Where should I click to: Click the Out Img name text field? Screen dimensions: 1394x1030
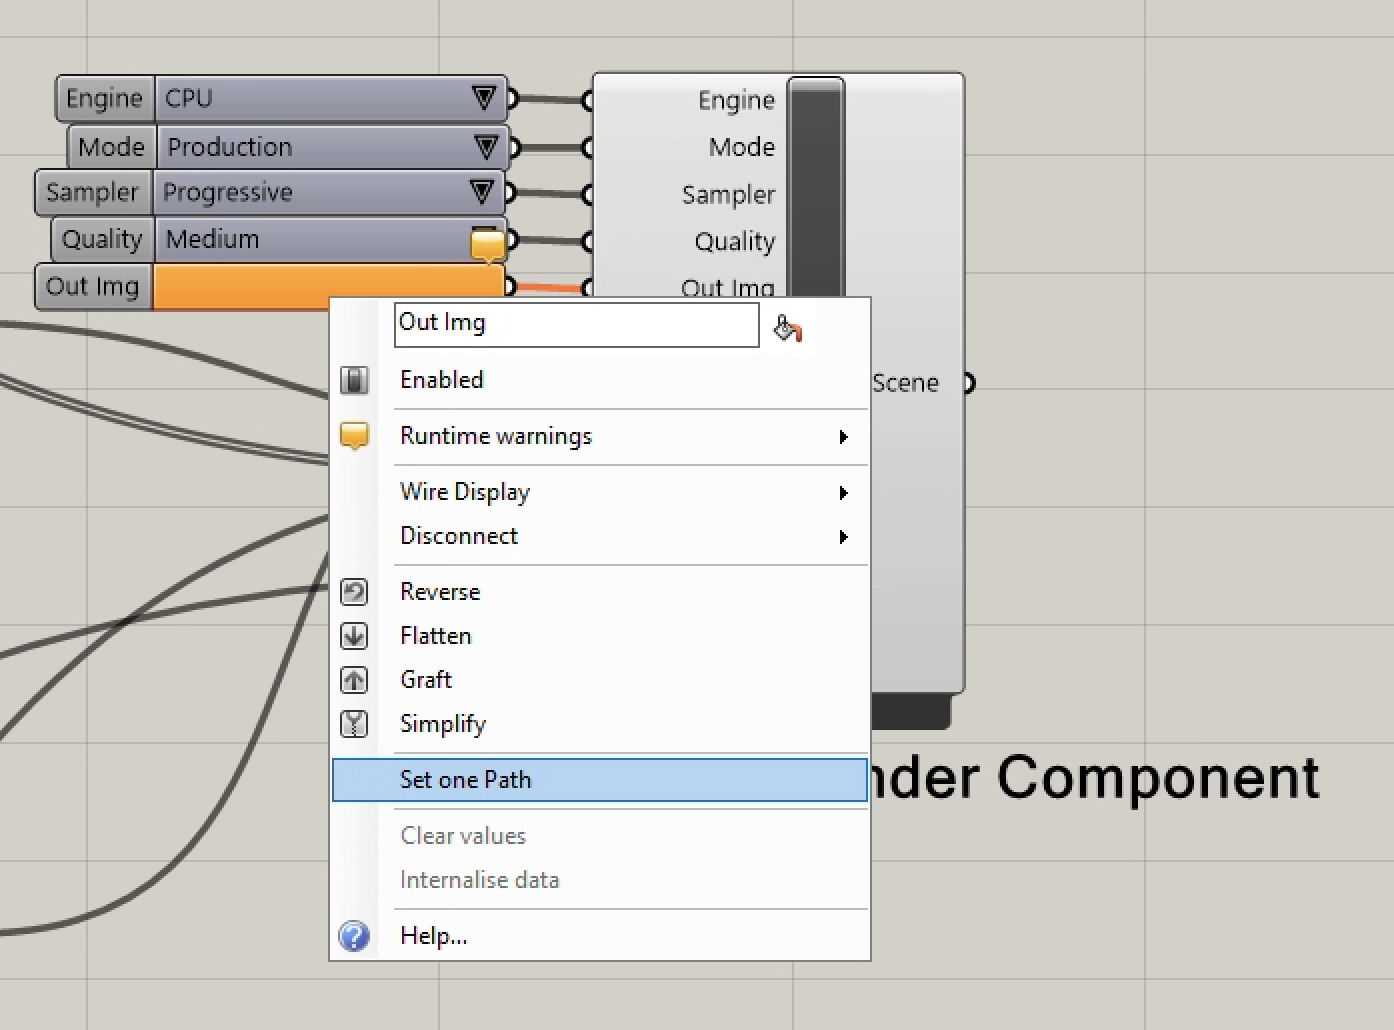pos(576,324)
